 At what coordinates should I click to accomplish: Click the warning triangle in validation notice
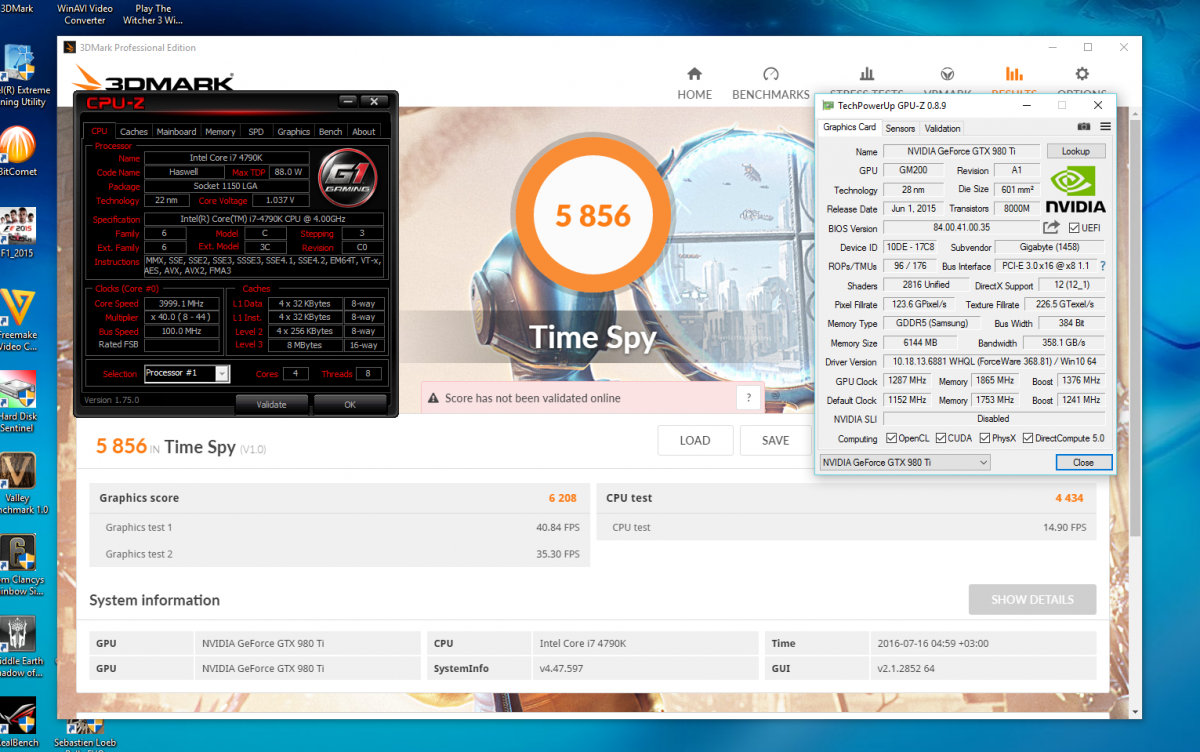[x=433, y=398]
